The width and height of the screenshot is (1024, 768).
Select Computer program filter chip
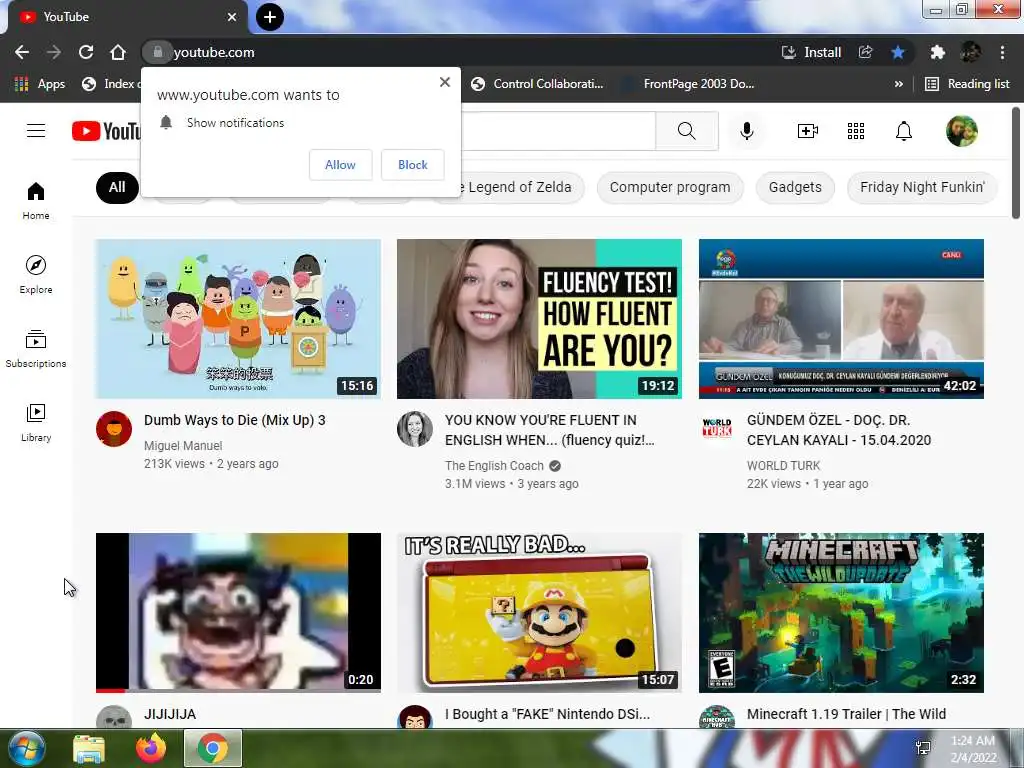[x=670, y=187]
